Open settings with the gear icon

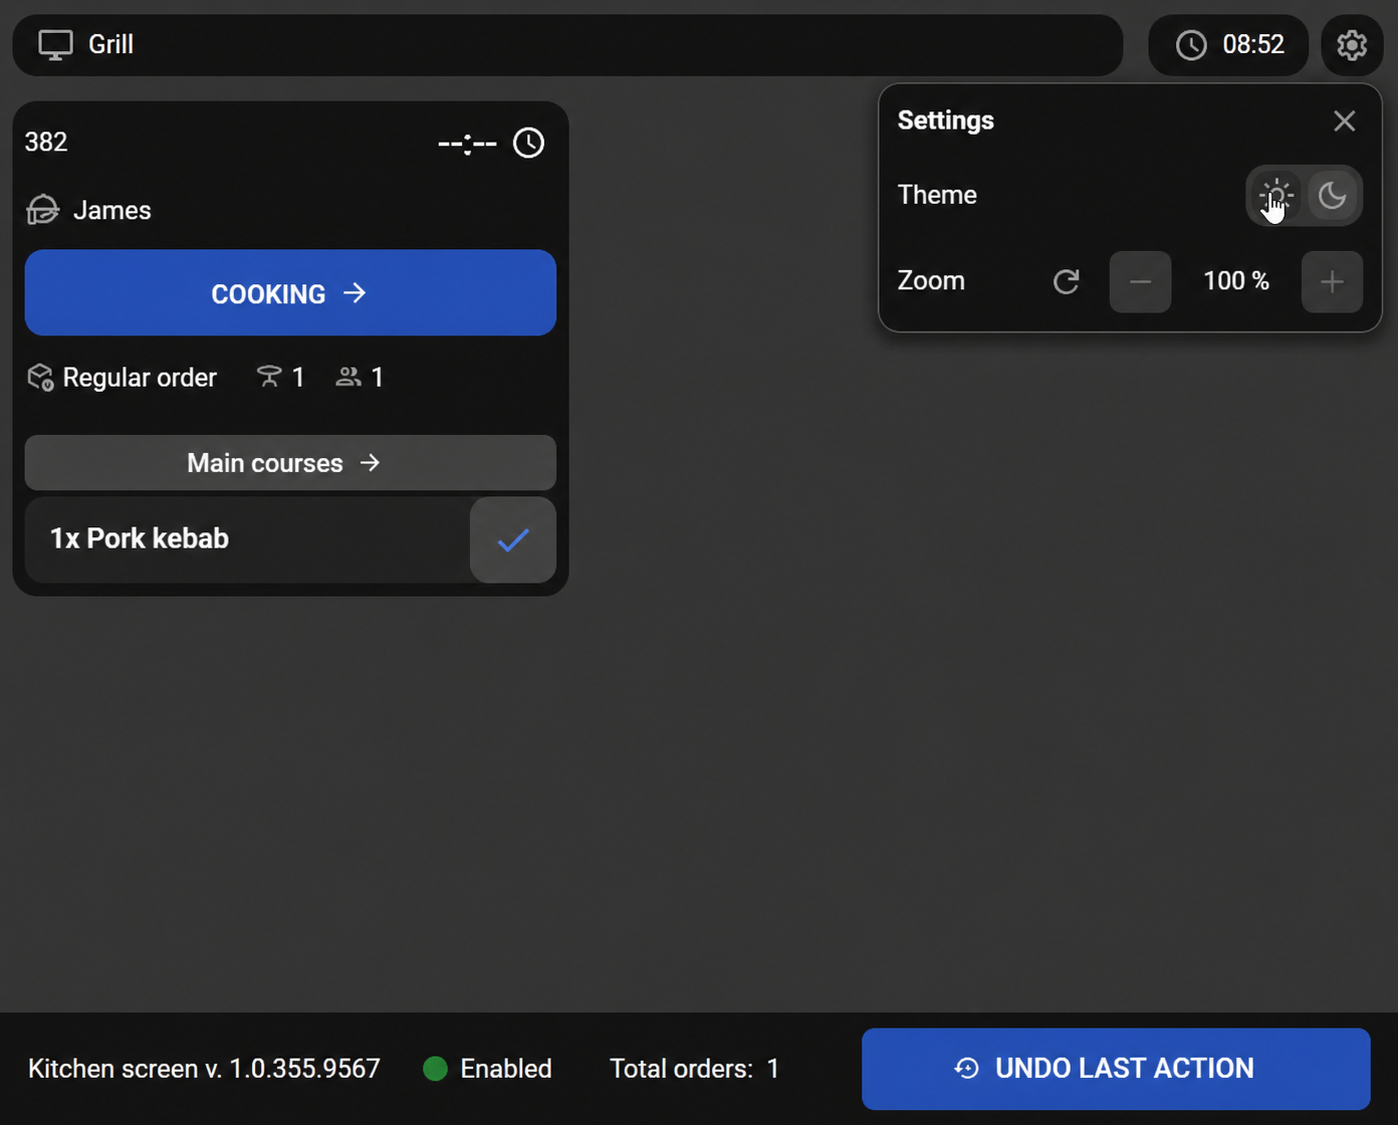pos(1351,45)
